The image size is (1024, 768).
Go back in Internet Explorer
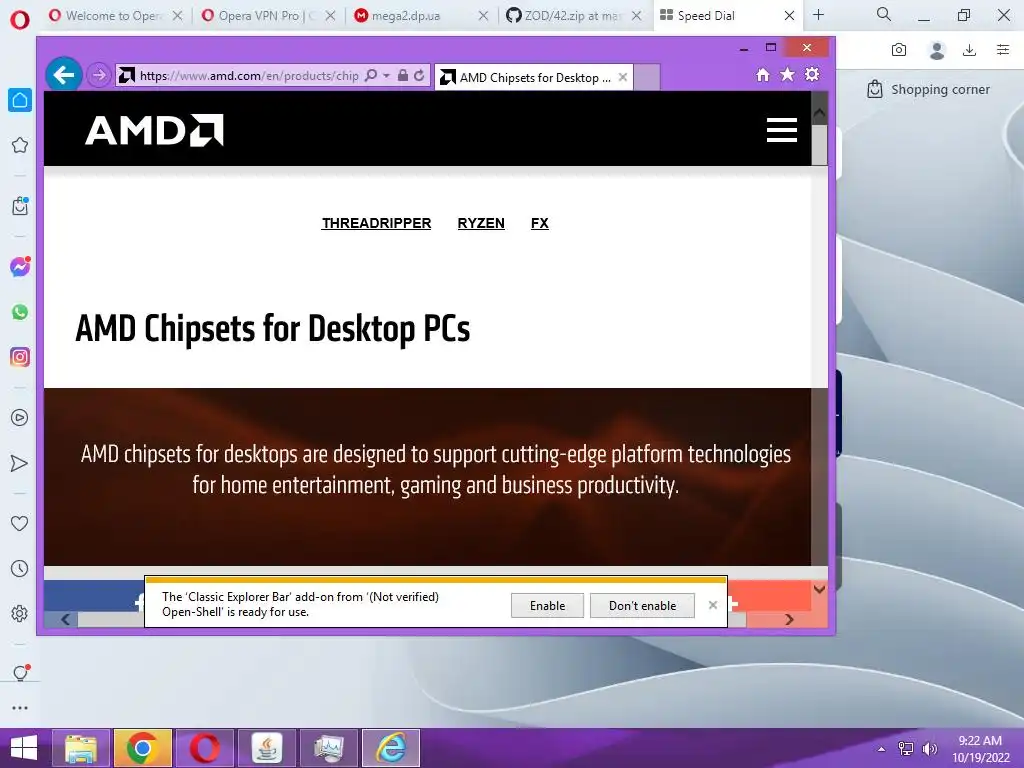tap(63, 75)
